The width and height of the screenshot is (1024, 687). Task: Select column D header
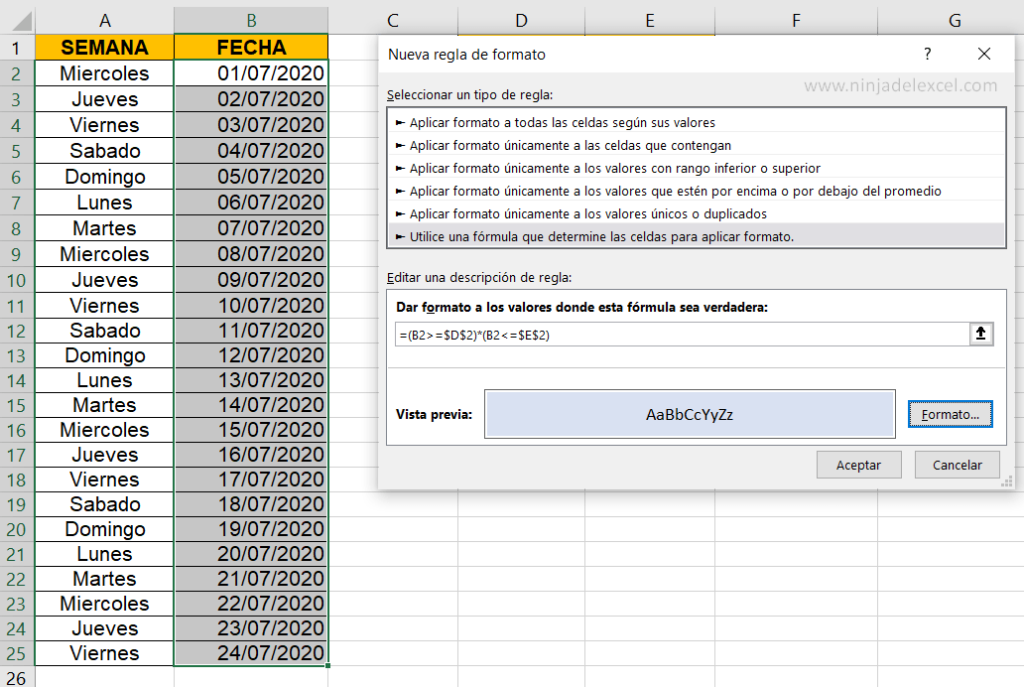pyautogui.click(x=521, y=21)
